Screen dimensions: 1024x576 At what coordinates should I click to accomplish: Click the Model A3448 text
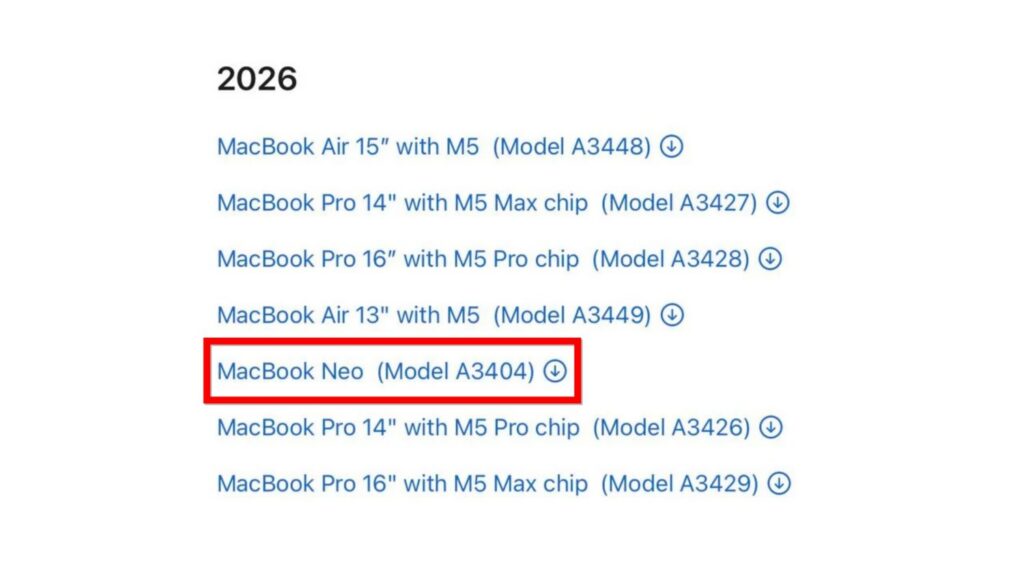[574, 146]
